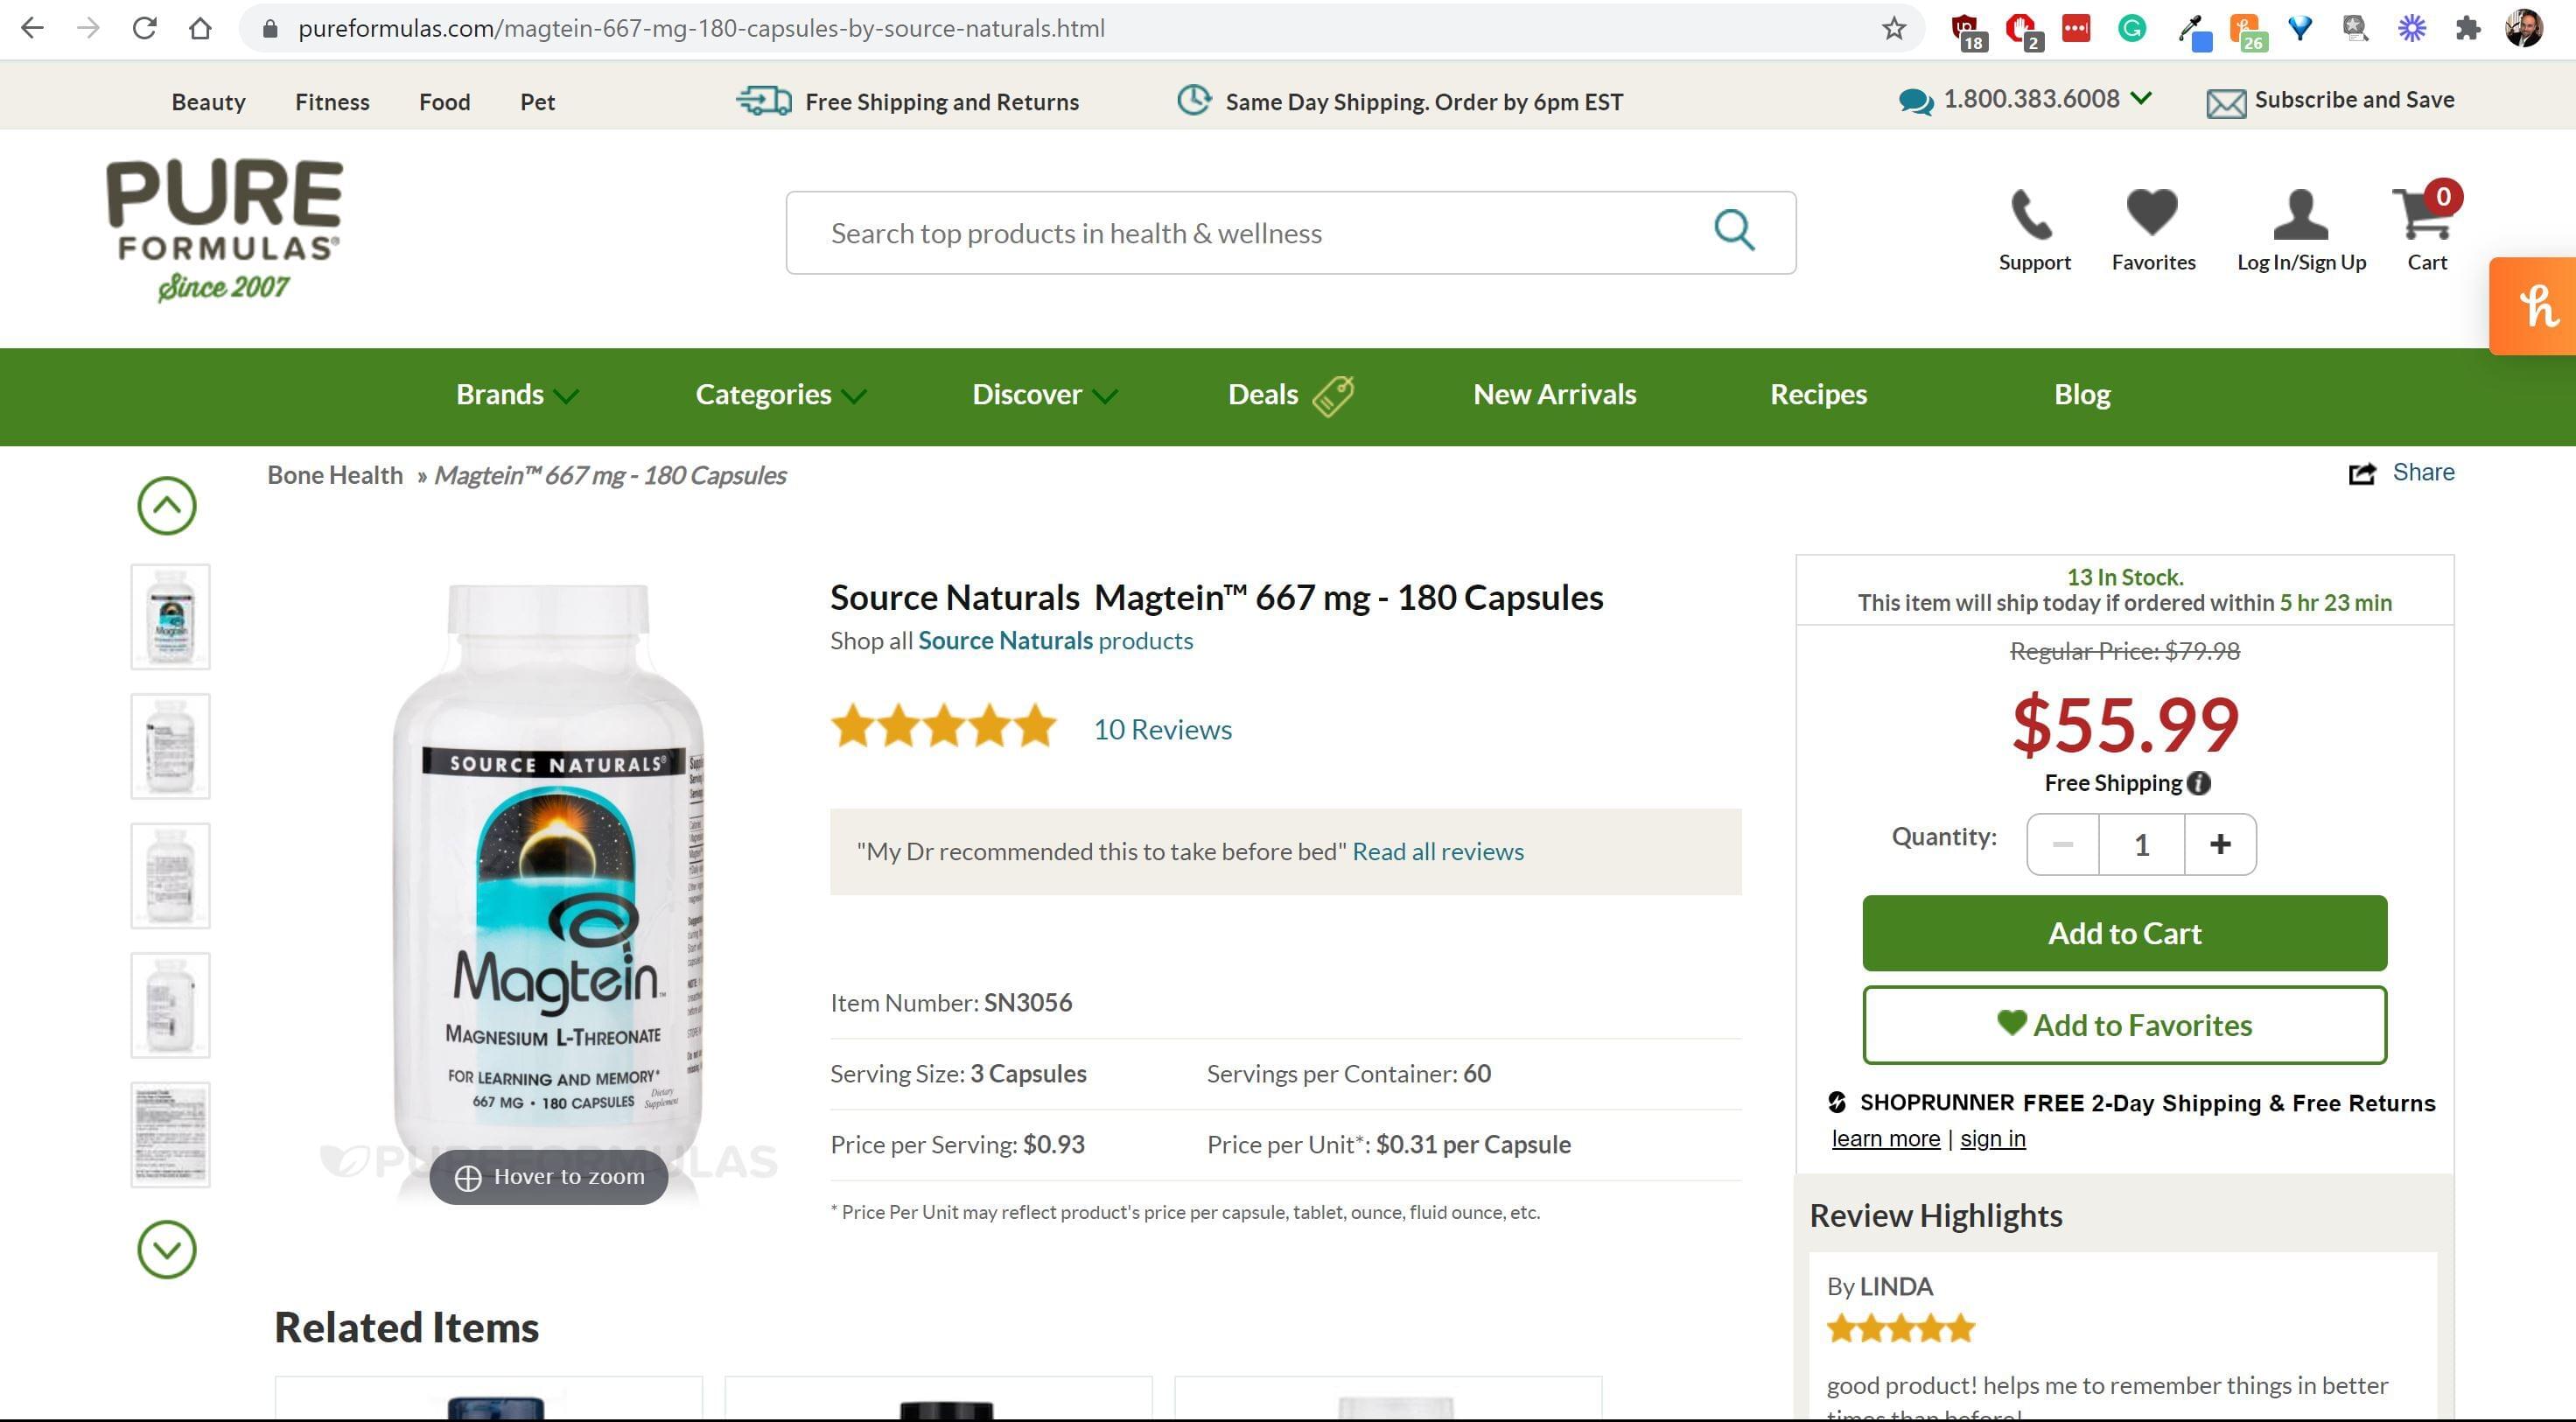Select the first product bottle thumbnail
Screen dimensions: 2576x1422
click(x=170, y=617)
